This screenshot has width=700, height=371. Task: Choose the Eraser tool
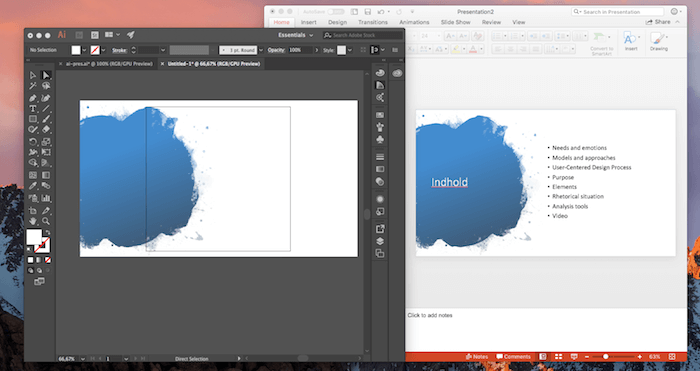point(46,129)
